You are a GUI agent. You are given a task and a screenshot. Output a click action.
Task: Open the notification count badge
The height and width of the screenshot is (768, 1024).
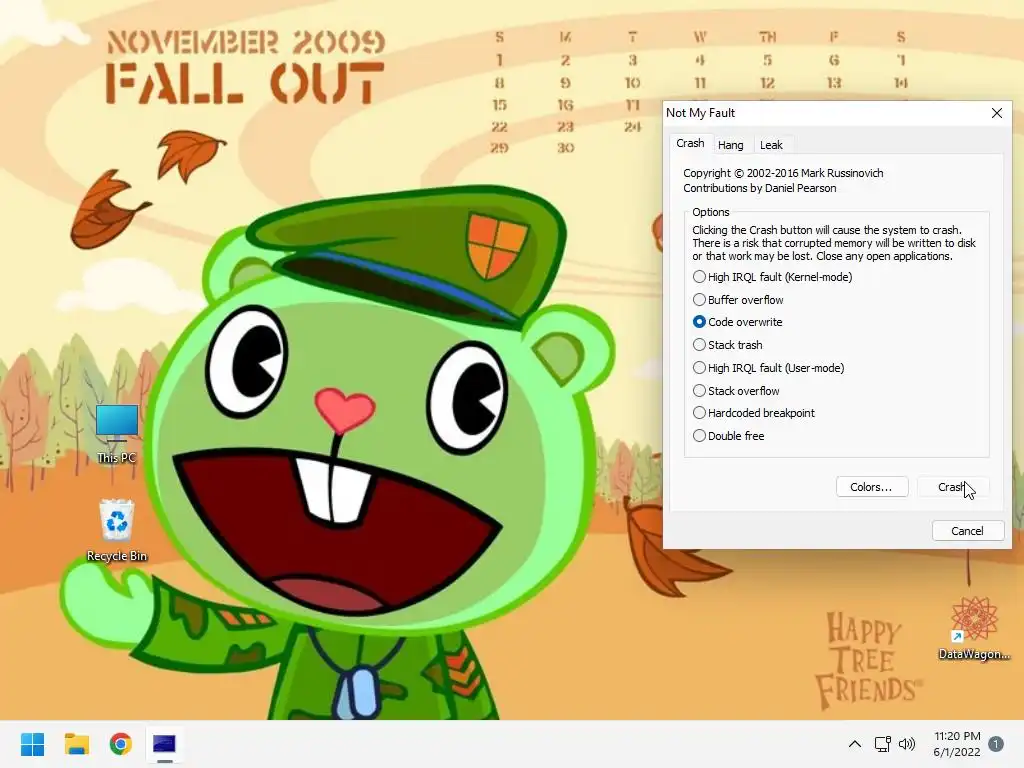996,744
